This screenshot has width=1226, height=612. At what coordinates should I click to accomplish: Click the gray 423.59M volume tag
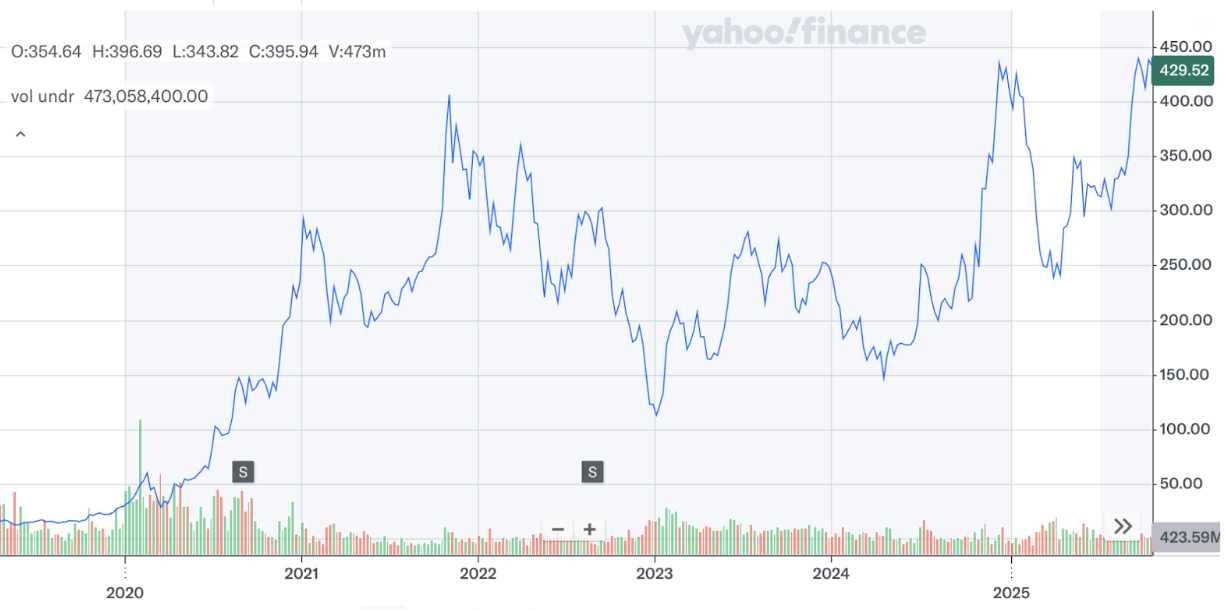point(1187,538)
